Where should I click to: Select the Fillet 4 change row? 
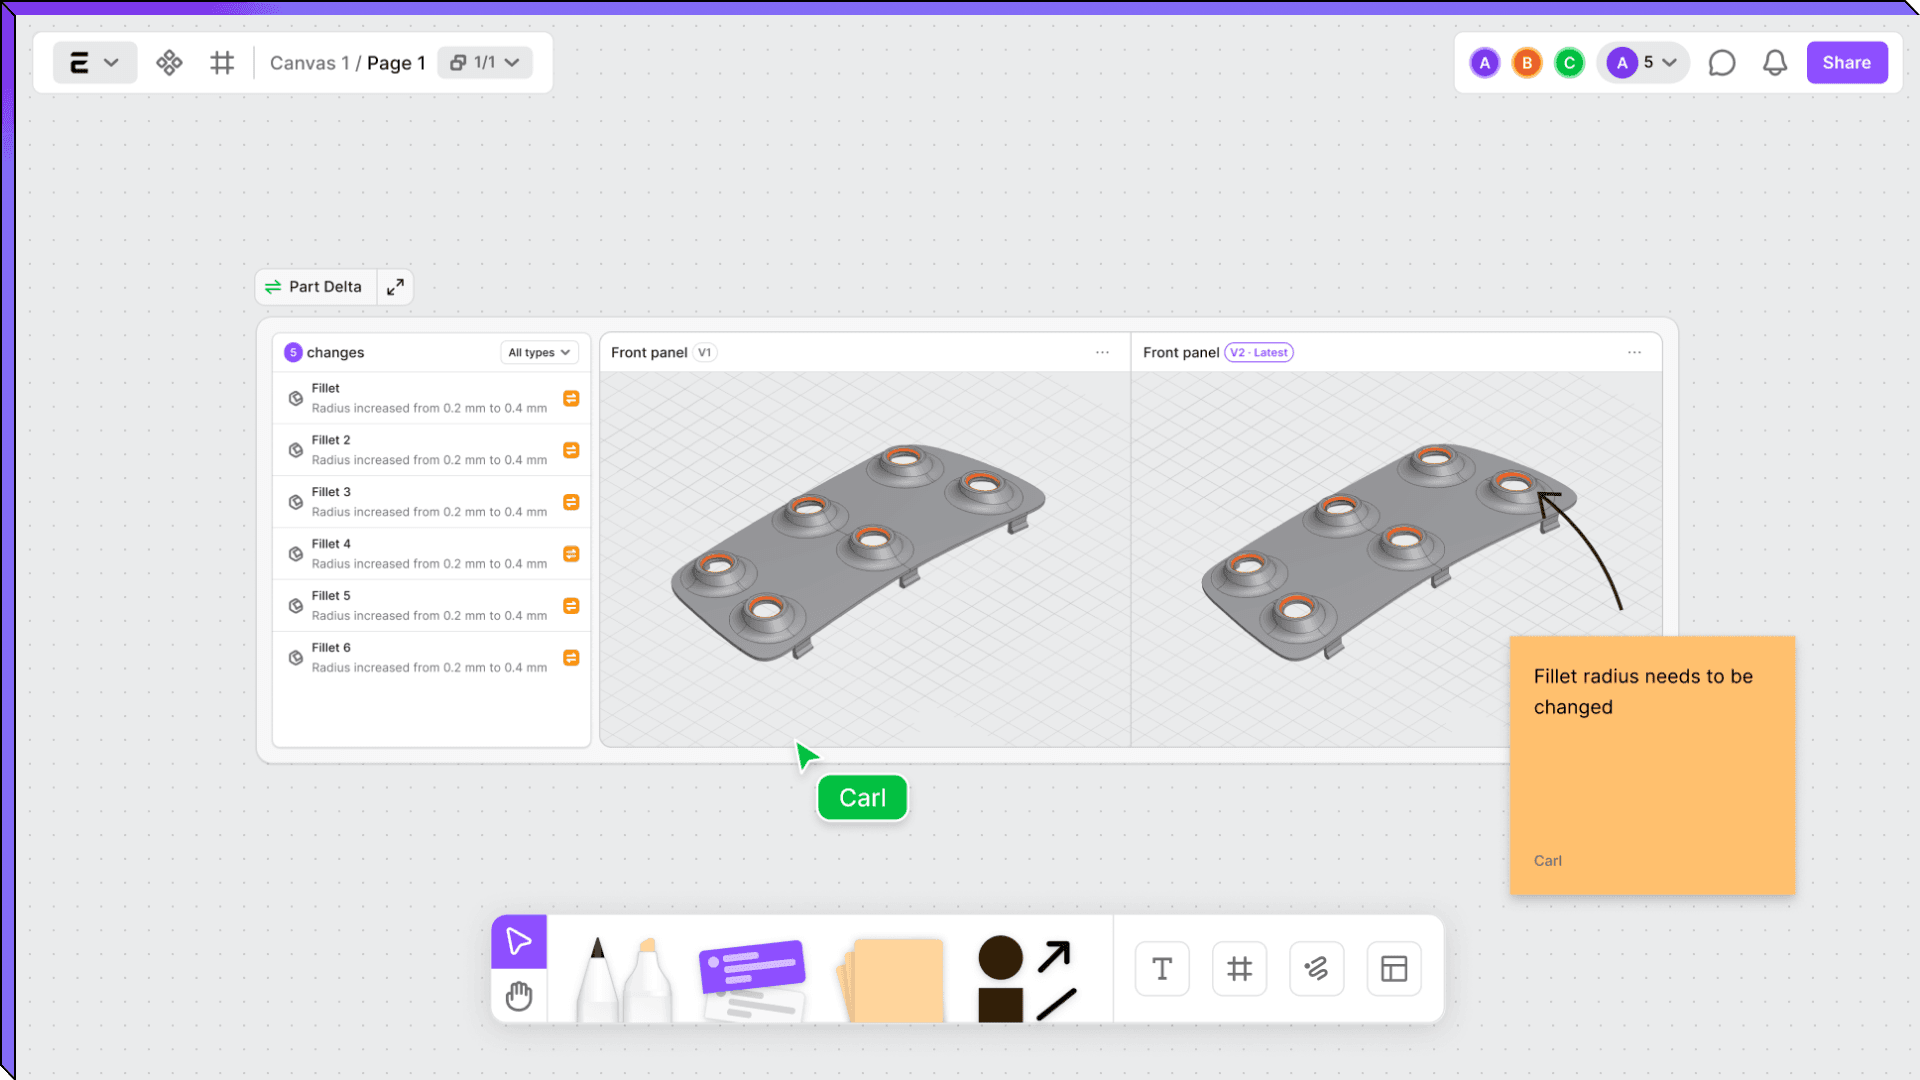(x=431, y=554)
